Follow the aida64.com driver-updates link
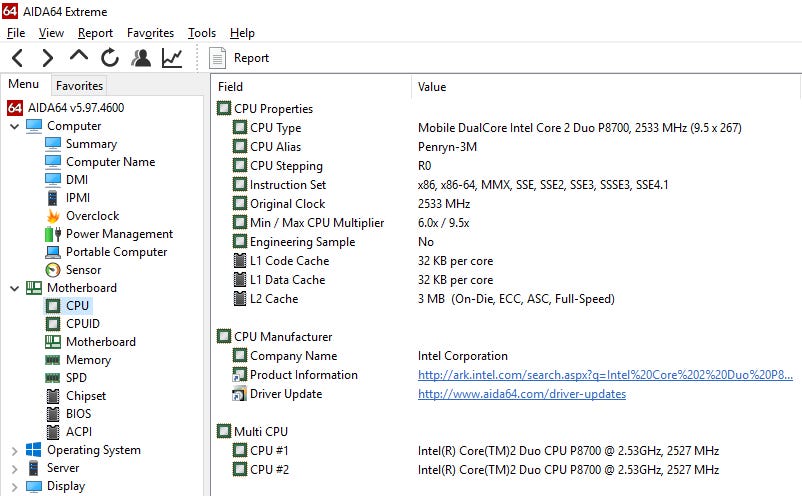 click(x=521, y=394)
